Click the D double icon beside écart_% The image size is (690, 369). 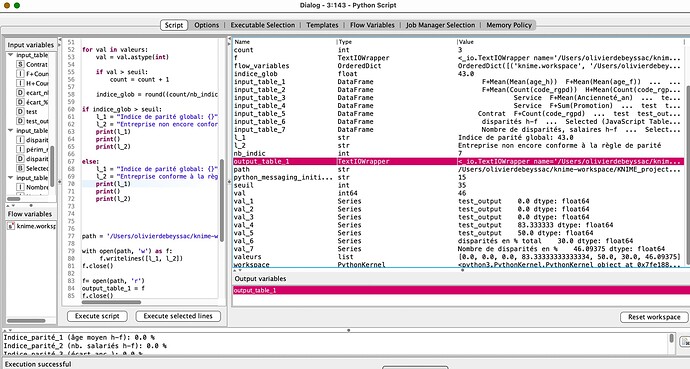(x=20, y=102)
